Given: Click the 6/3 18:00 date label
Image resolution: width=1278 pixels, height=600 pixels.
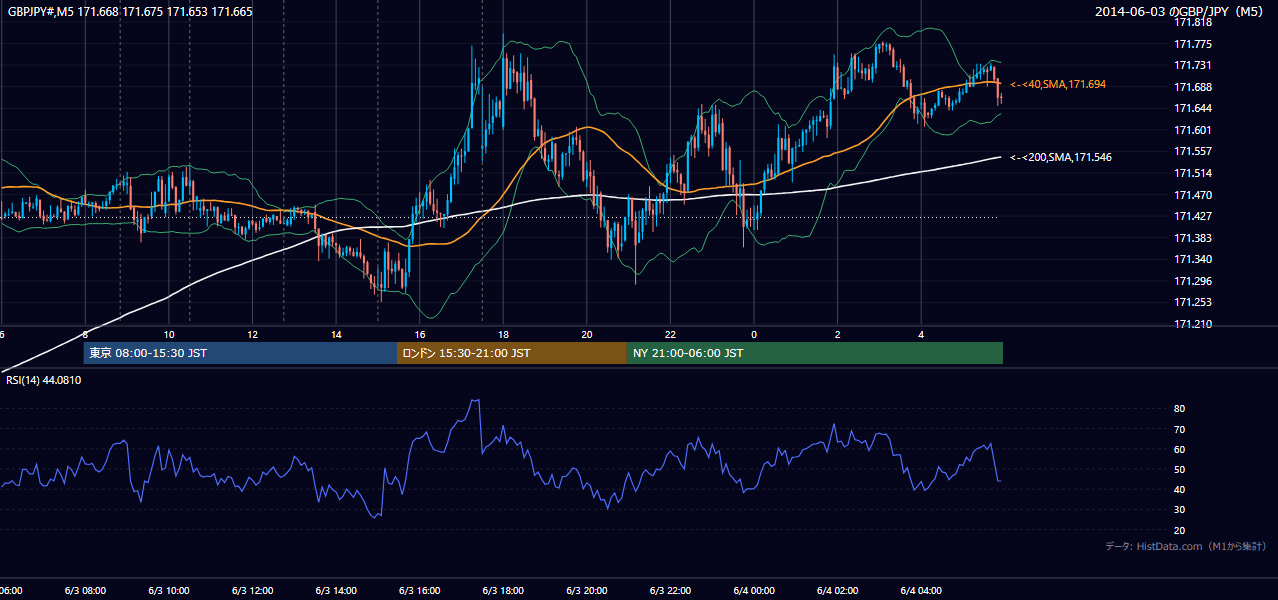Looking at the screenshot, I should (x=503, y=591).
